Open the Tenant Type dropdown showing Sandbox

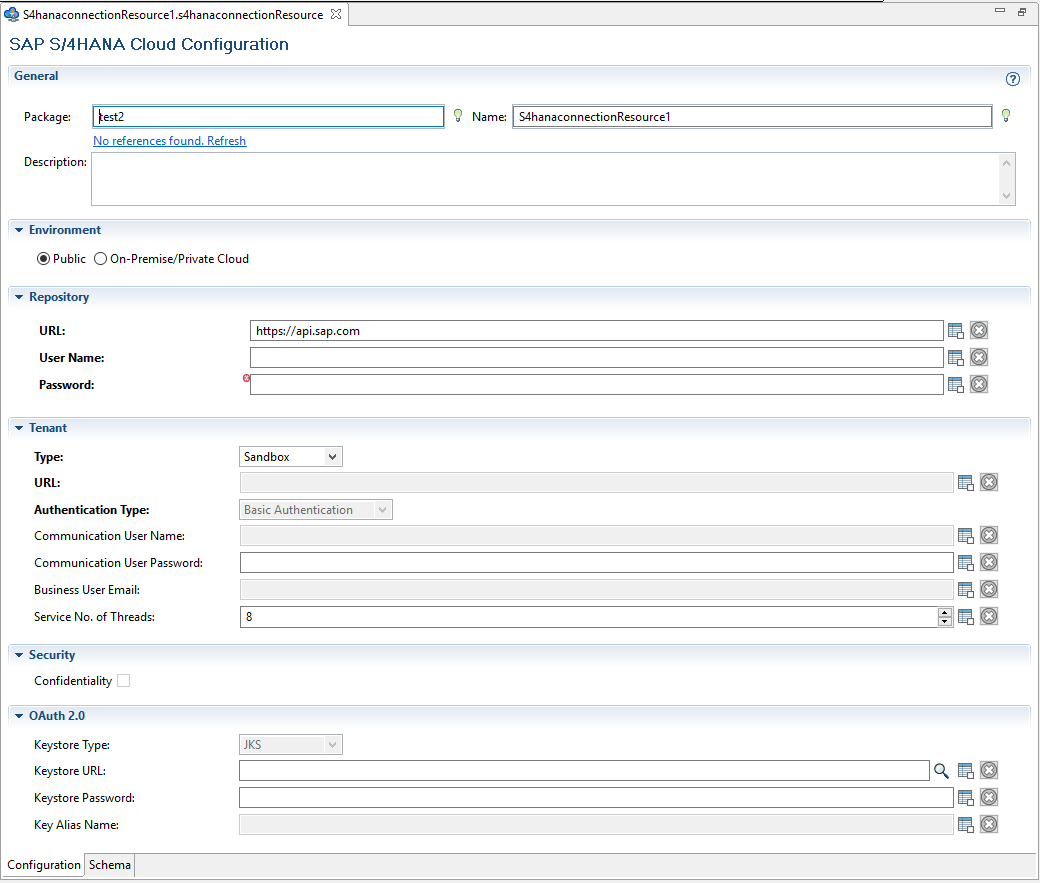coord(291,457)
